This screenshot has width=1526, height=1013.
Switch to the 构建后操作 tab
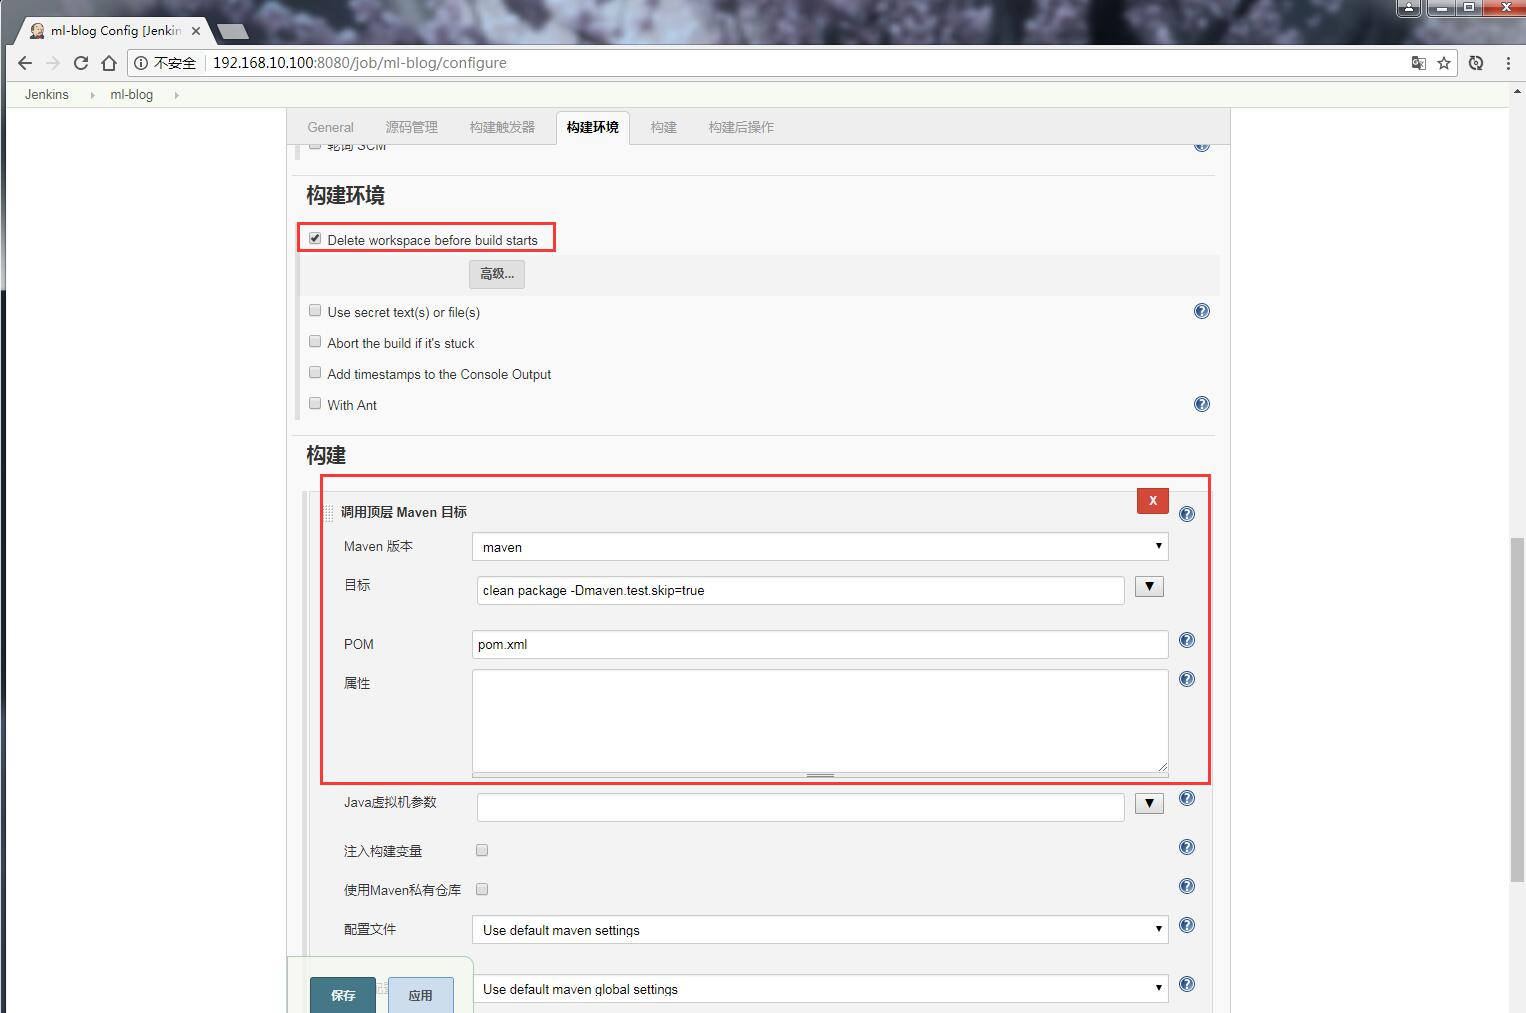click(741, 127)
